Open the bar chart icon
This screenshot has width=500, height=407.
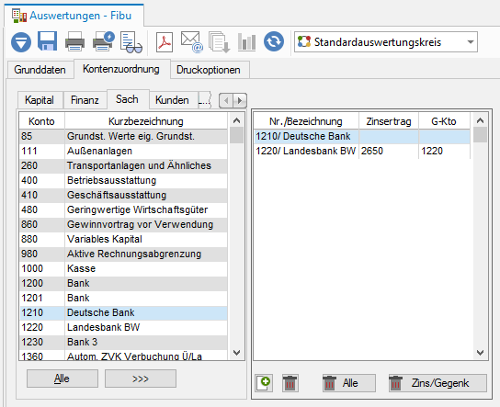click(x=247, y=42)
